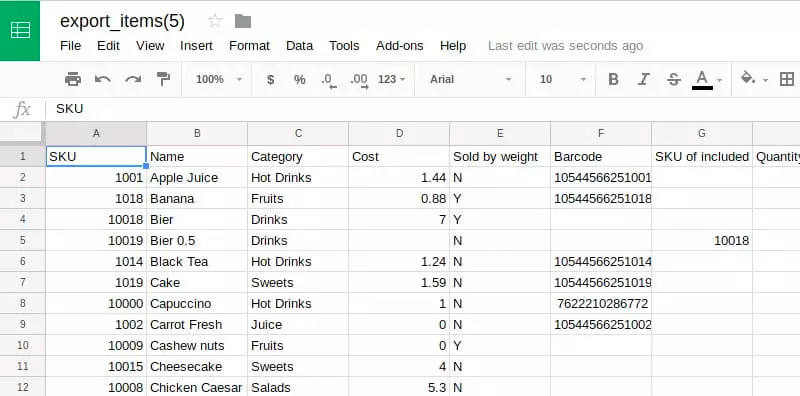
Task: Select column D header
Action: (x=399, y=134)
